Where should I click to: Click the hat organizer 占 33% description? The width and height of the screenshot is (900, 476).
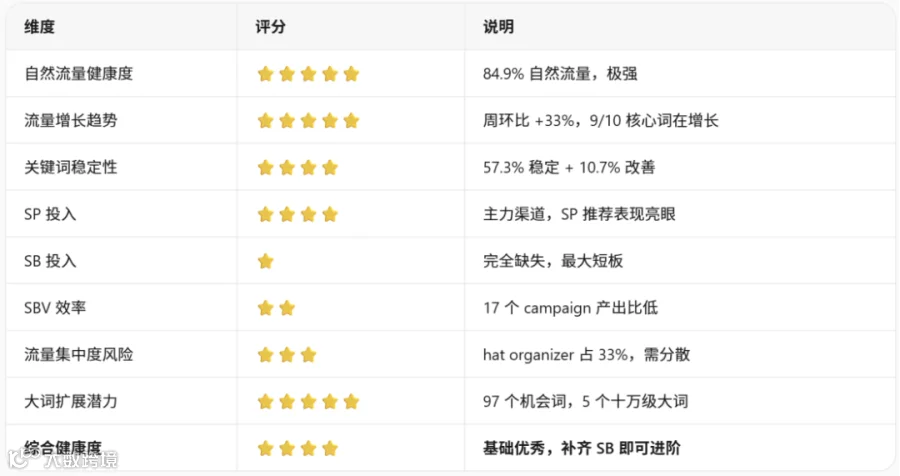tap(587, 355)
